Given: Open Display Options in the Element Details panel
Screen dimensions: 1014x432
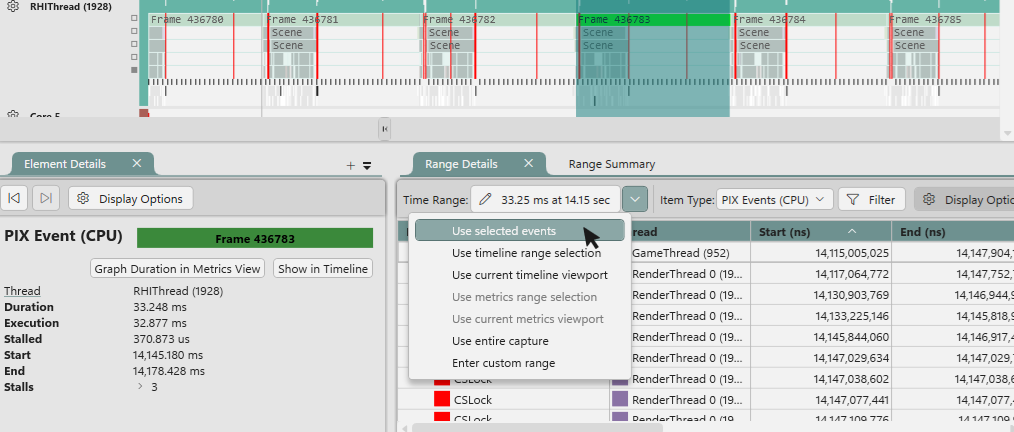Looking at the screenshot, I should [x=131, y=199].
